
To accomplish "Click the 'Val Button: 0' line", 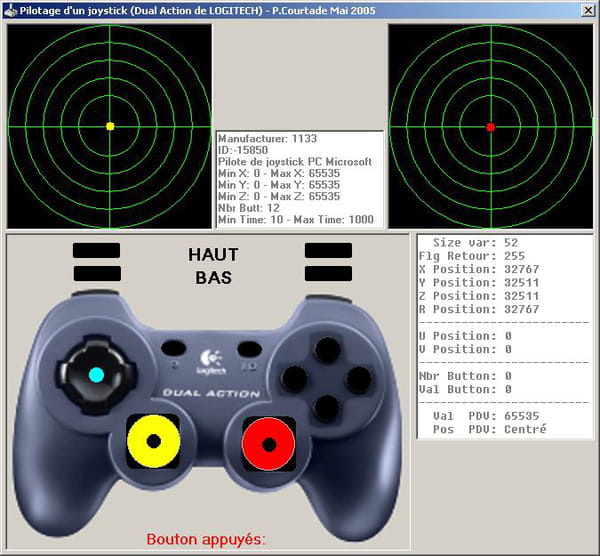I will pyautogui.click(x=465, y=390).
